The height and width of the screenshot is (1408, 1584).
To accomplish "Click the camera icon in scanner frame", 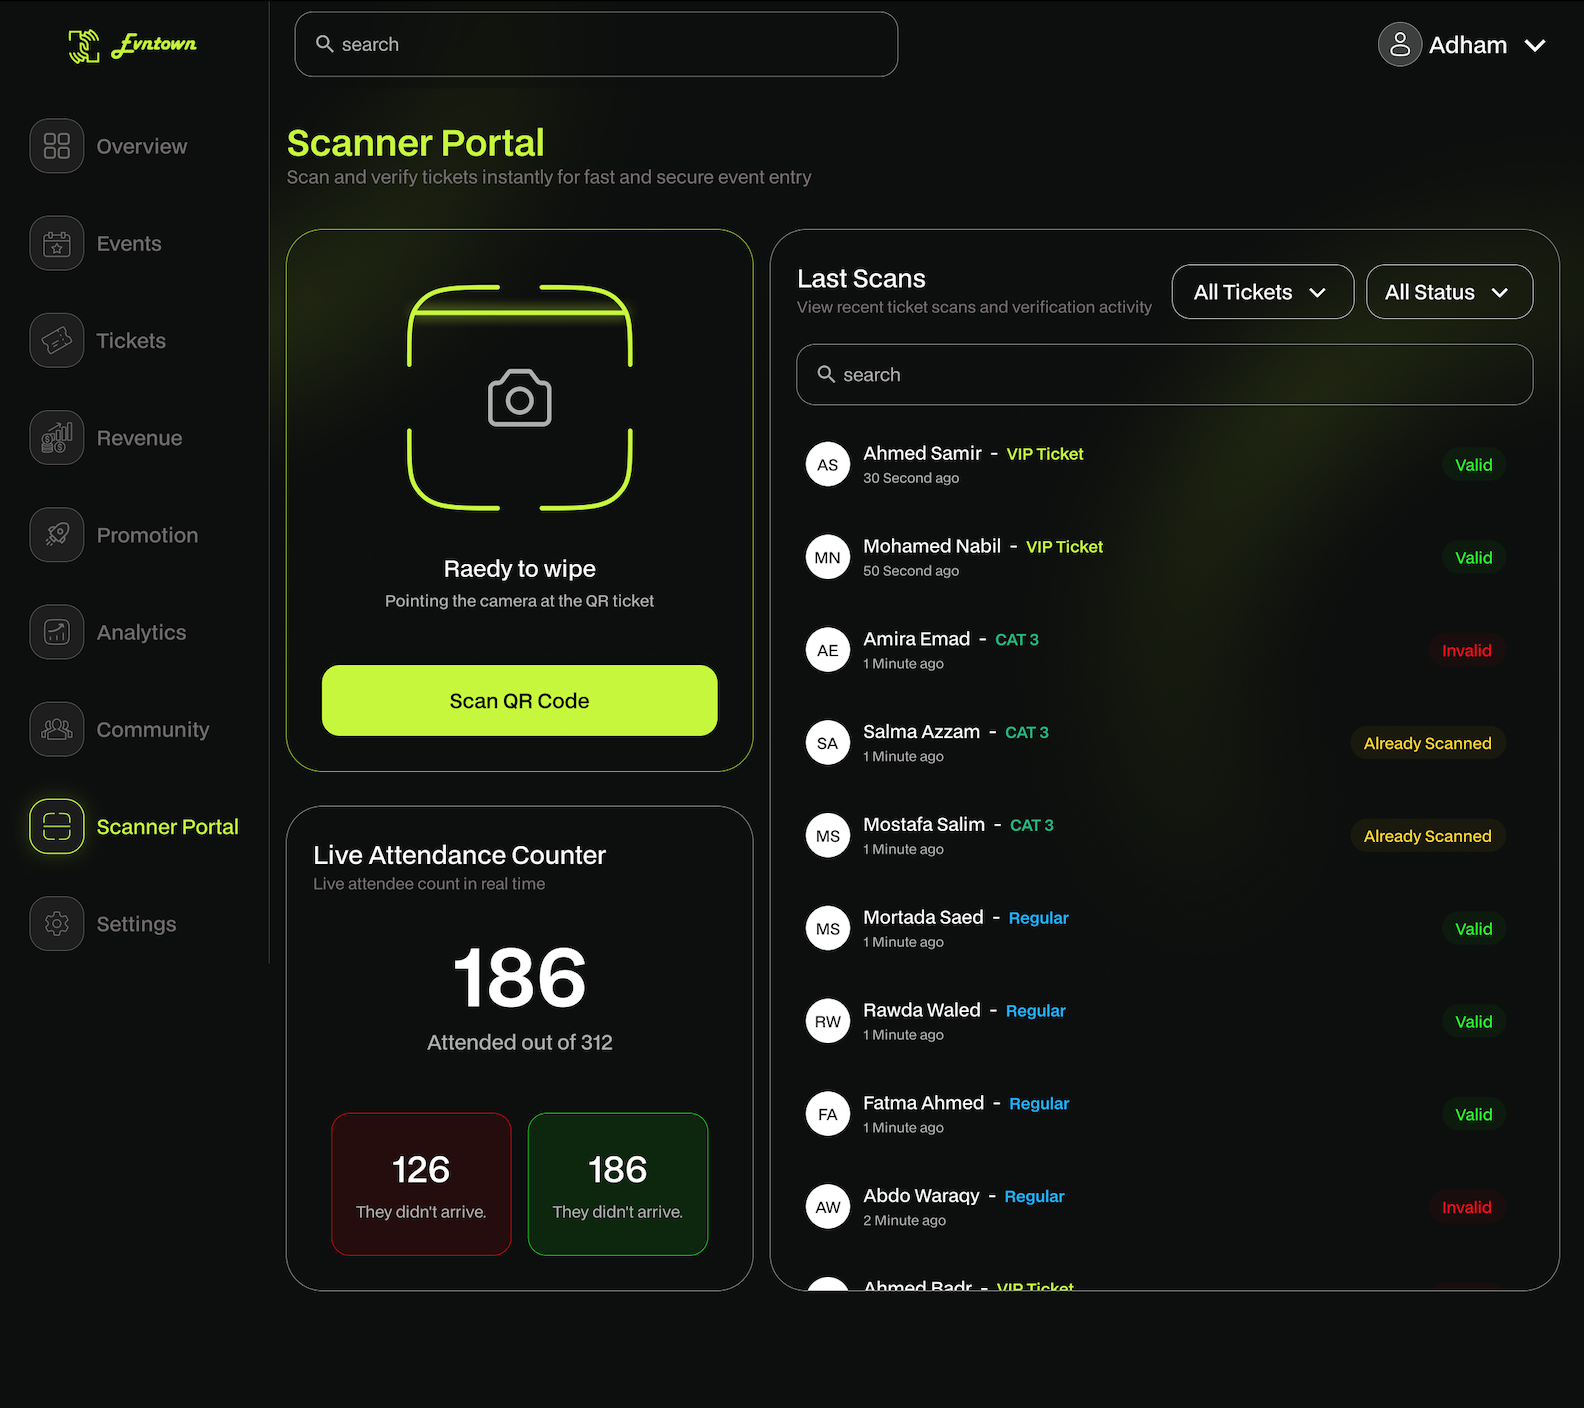I will 519,398.
